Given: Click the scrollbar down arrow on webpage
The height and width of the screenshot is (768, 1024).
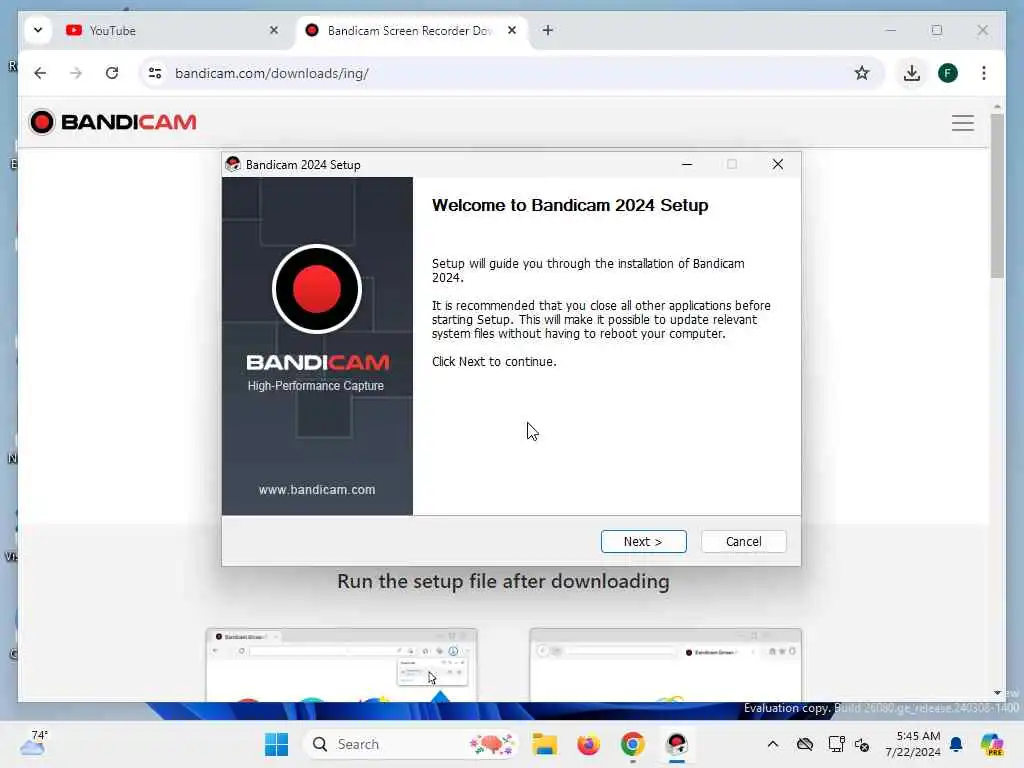Looking at the screenshot, I should [x=997, y=693].
